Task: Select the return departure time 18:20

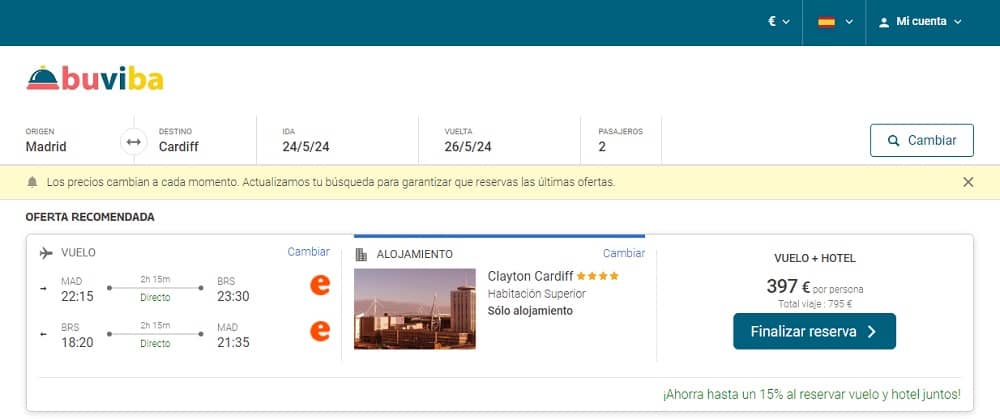Action: pos(77,342)
